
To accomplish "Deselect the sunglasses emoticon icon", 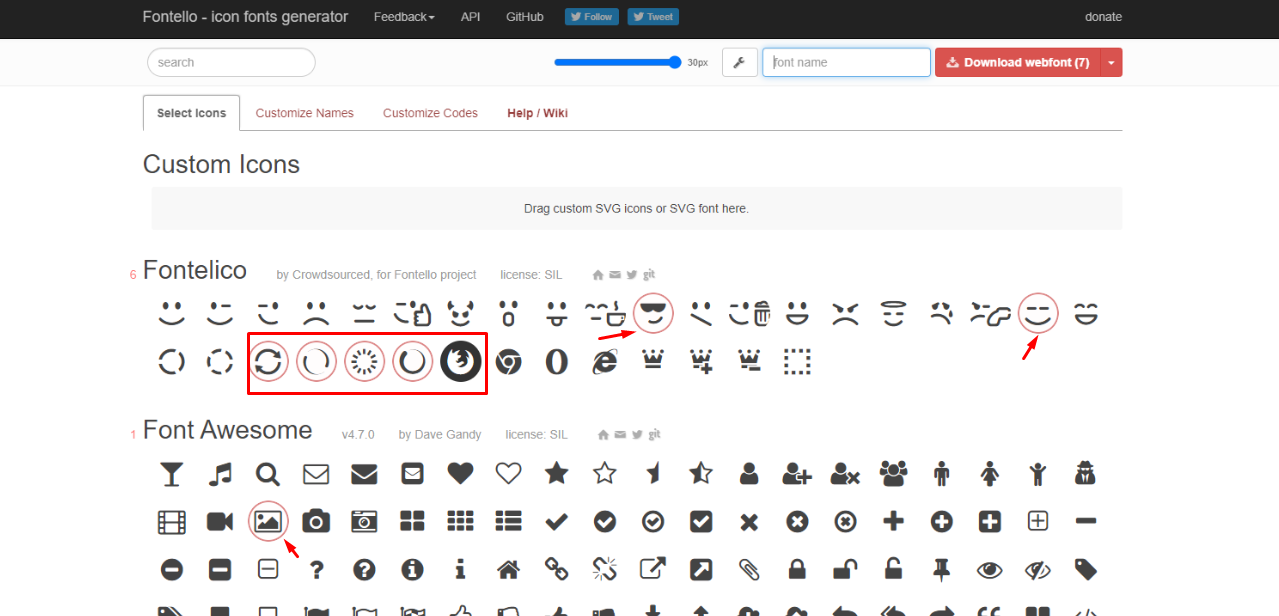I will 653,314.
